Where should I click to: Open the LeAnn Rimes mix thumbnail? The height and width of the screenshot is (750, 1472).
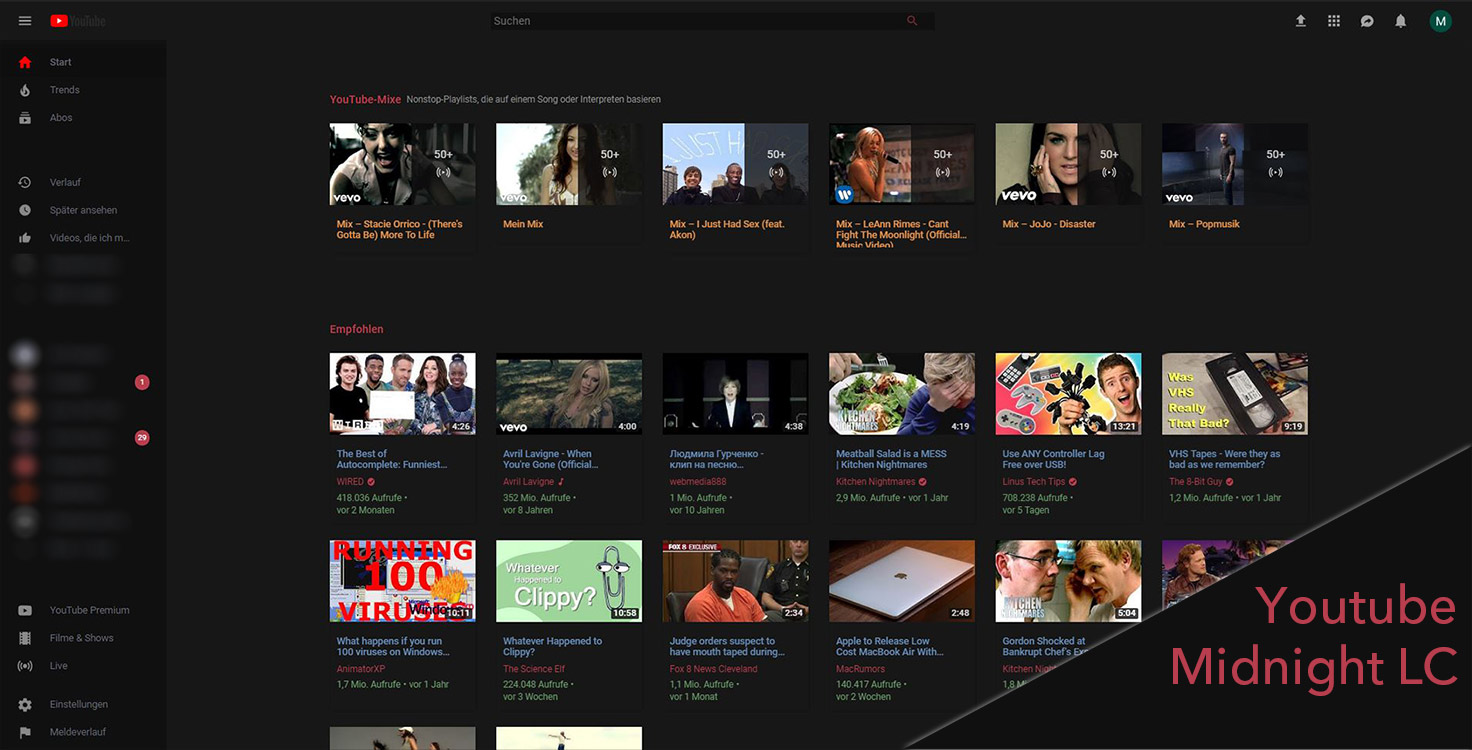[x=902, y=164]
